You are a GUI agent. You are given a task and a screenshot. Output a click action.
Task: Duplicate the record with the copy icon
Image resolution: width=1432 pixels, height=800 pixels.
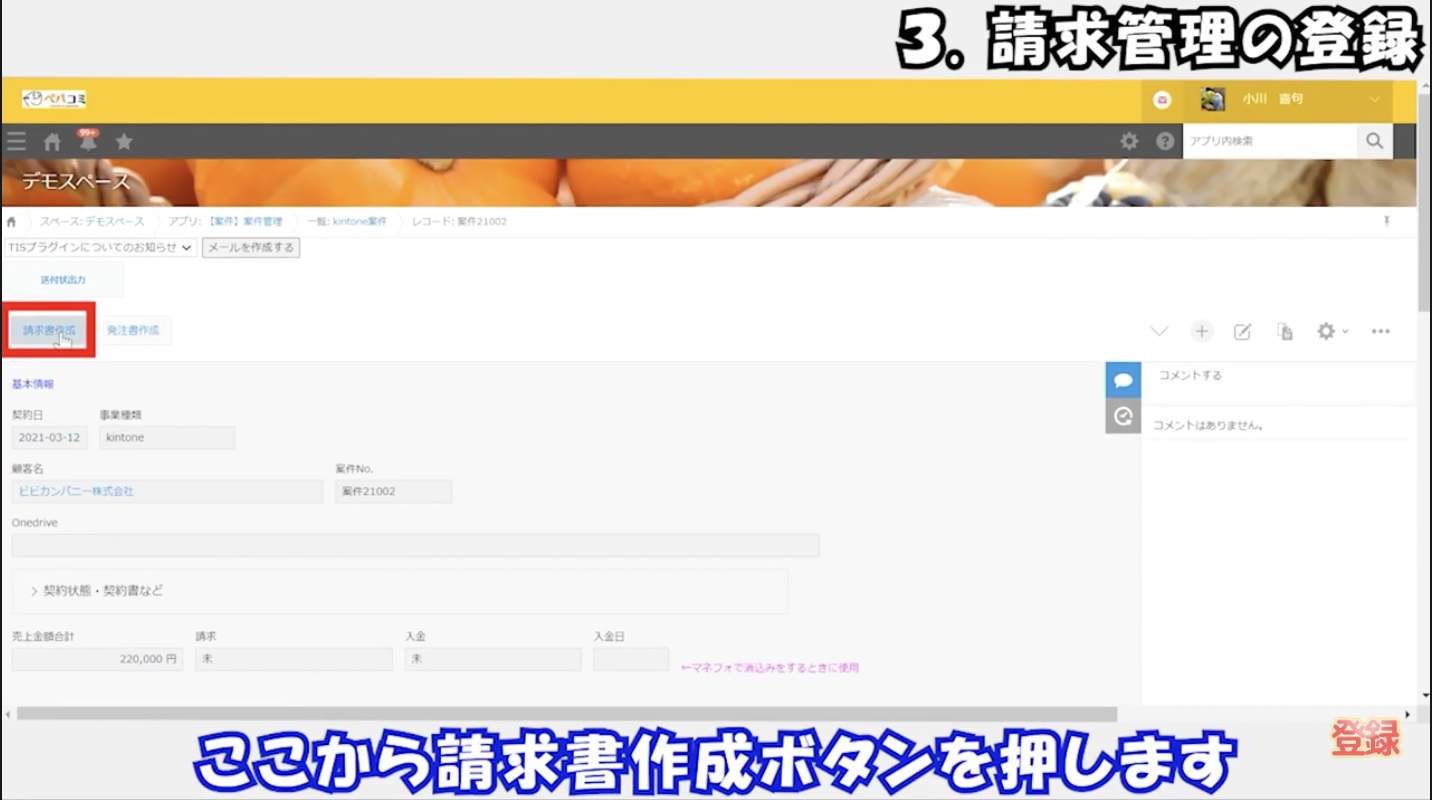pyautogui.click(x=1286, y=331)
